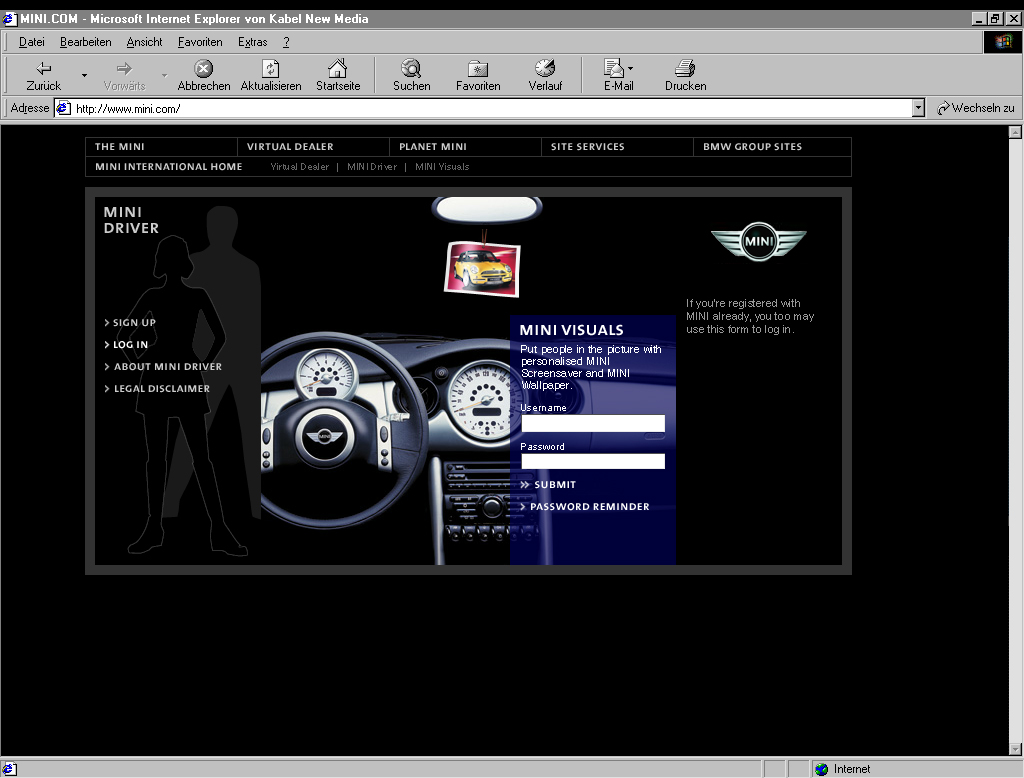
Task: Click the Zurück back arrow icon
Action: point(43,69)
